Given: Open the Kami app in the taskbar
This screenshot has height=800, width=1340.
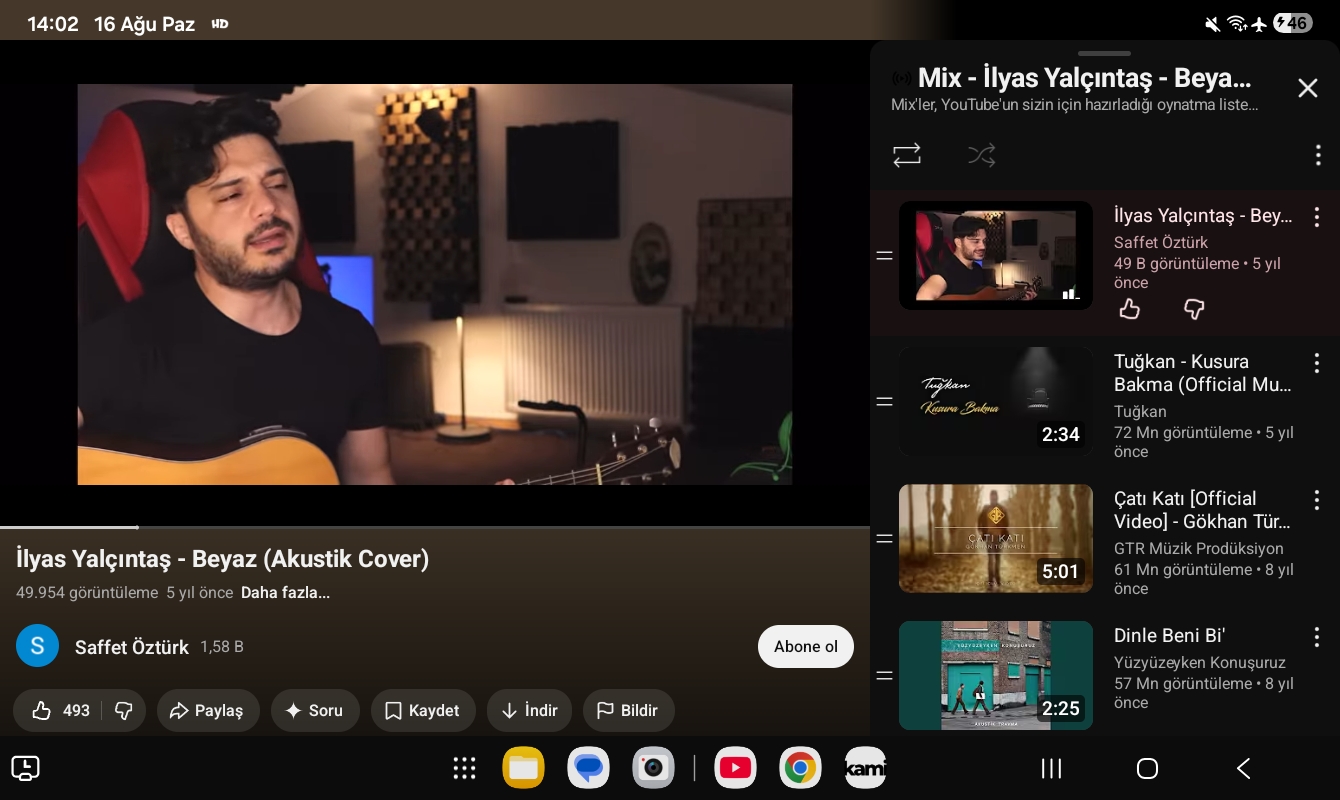Looking at the screenshot, I should pyautogui.click(x=865, y=768).
